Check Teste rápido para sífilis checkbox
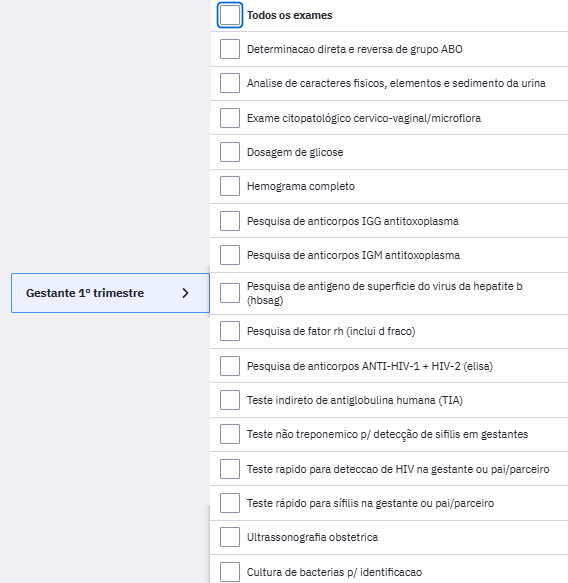 click(230, 503)
